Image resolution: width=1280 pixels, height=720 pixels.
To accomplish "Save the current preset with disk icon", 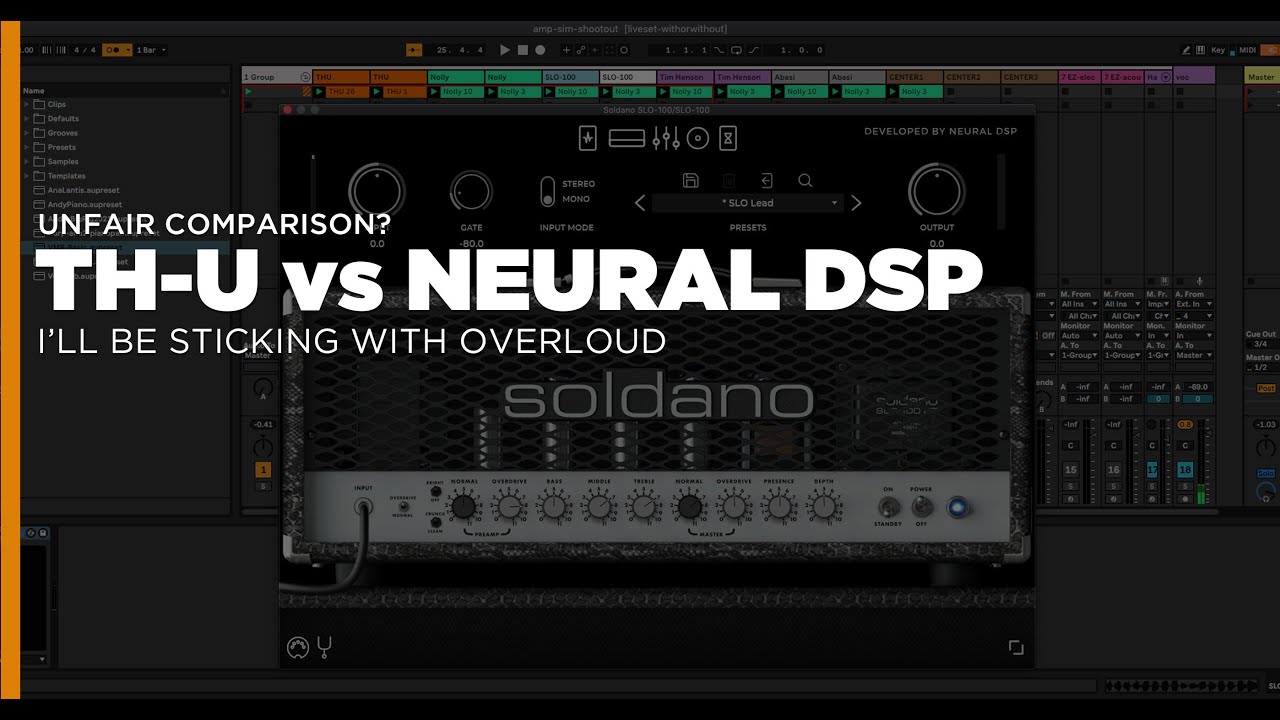I will pyautogui.click(x=691, y=180).
